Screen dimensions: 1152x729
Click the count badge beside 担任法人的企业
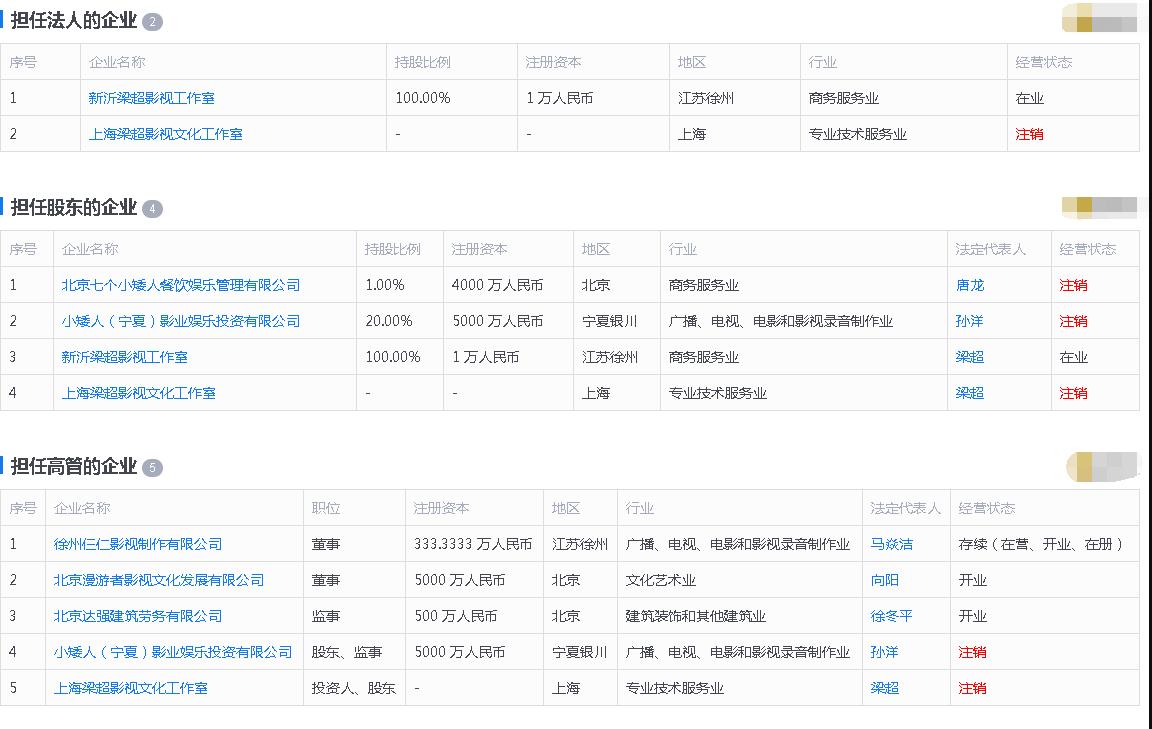(152, 22)
